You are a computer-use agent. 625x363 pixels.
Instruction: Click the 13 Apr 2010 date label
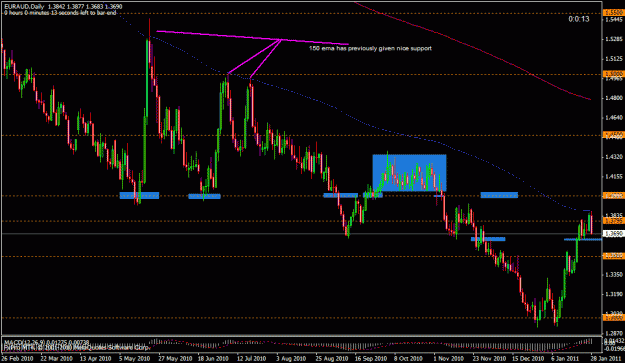click(95, 358)
